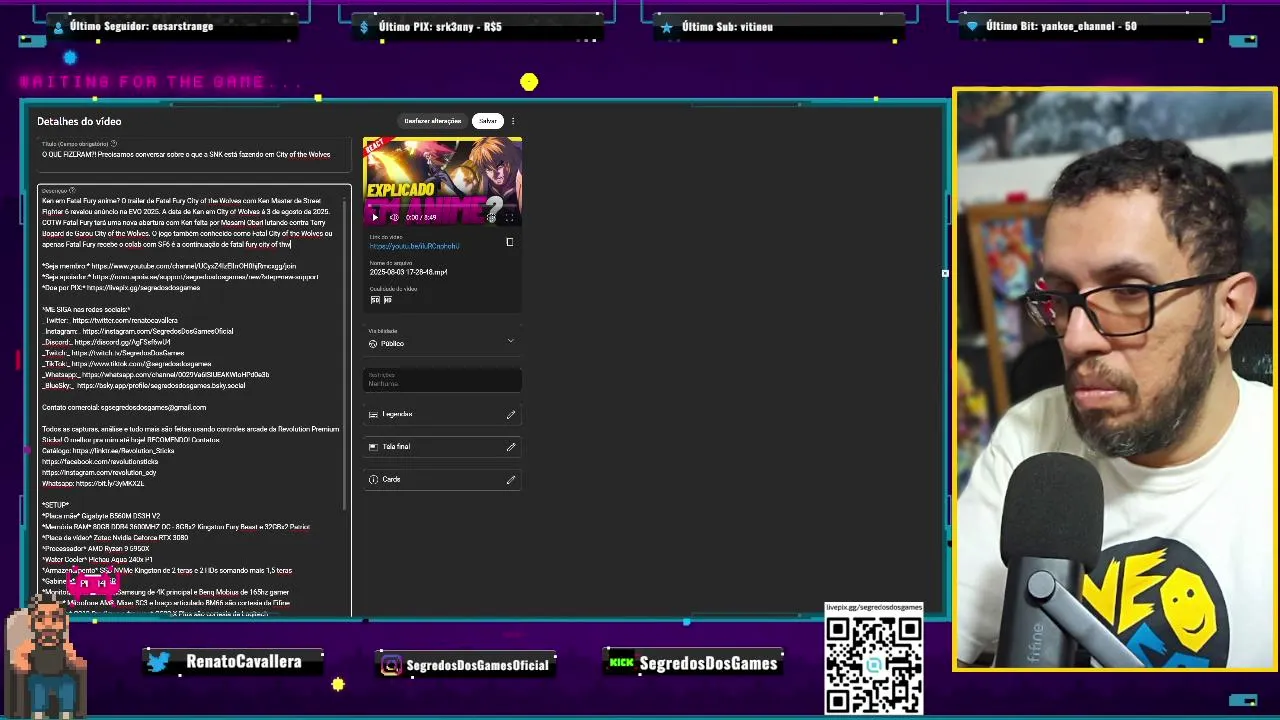Play the video preview
This screenshot has width=1280, height=720.
point(375,217)
